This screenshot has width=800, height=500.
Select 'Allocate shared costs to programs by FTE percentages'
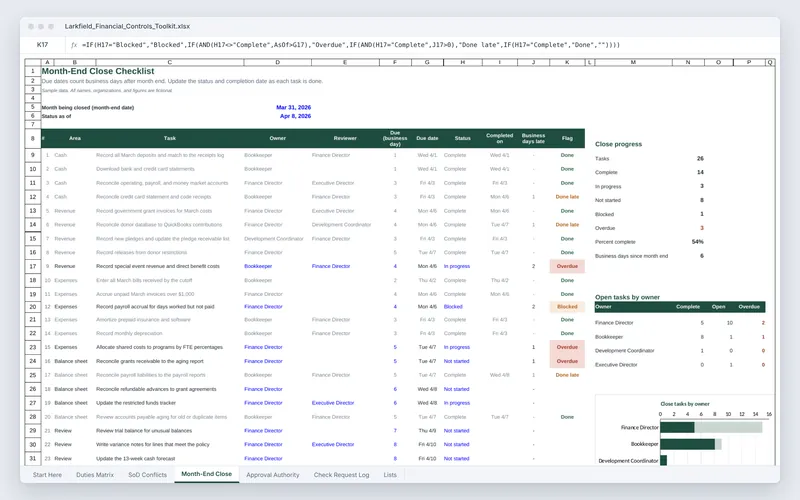coord(159,347)
